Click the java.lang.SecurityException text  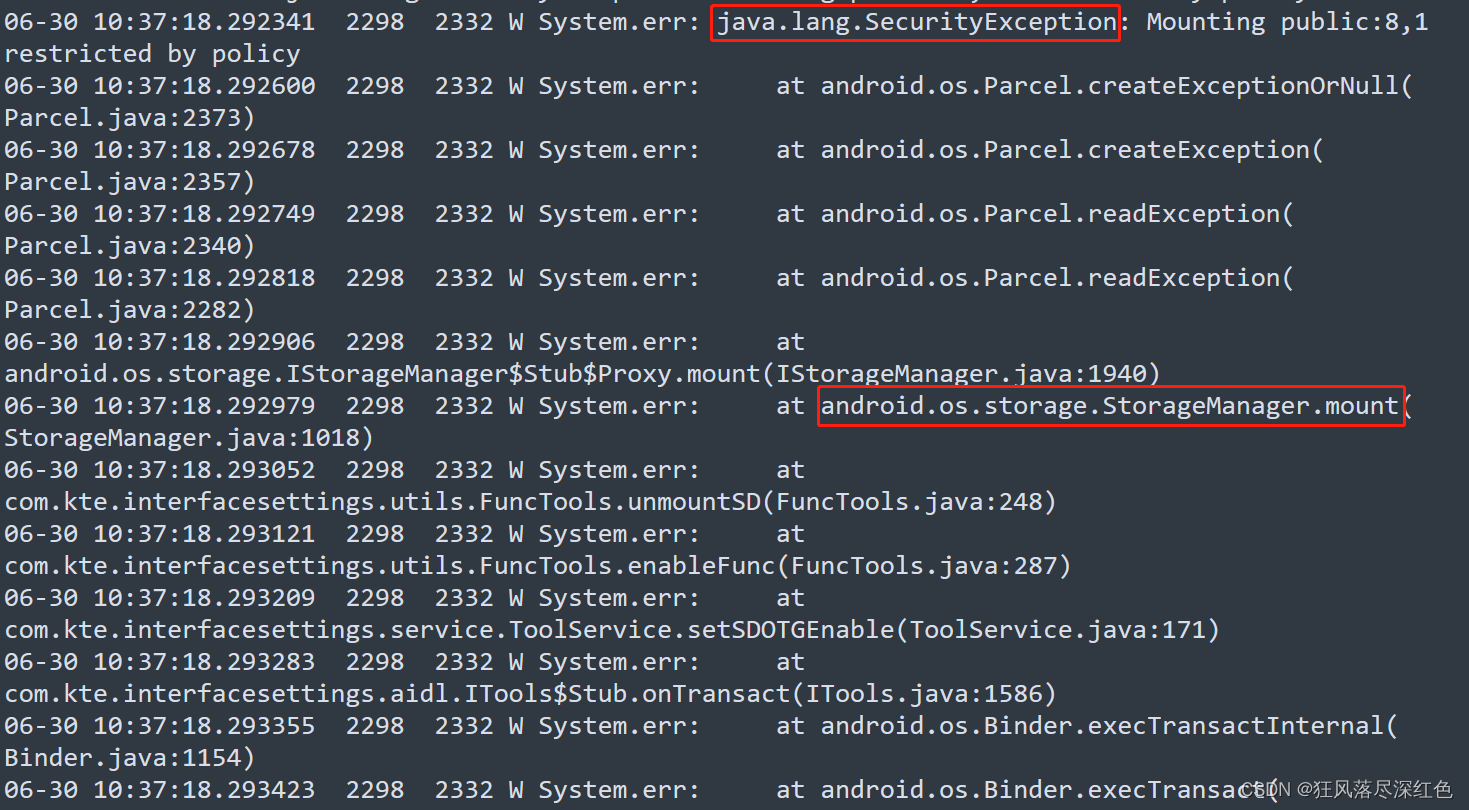tap(916, 22)
